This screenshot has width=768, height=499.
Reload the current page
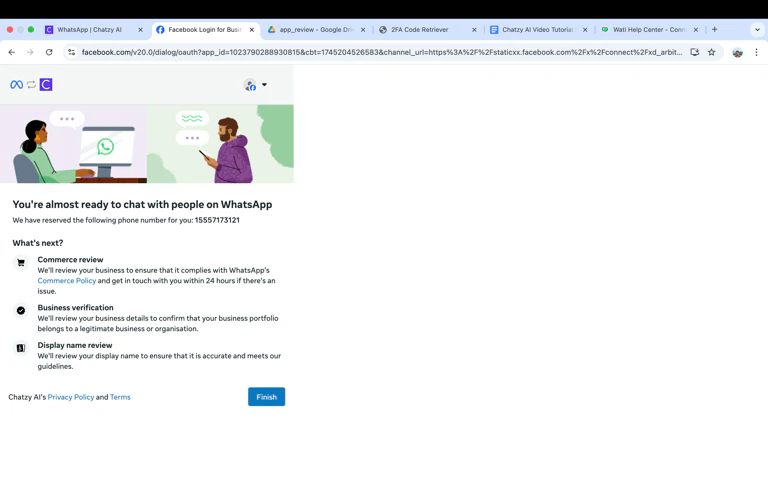pyautogui.click(x=49, y=52)
